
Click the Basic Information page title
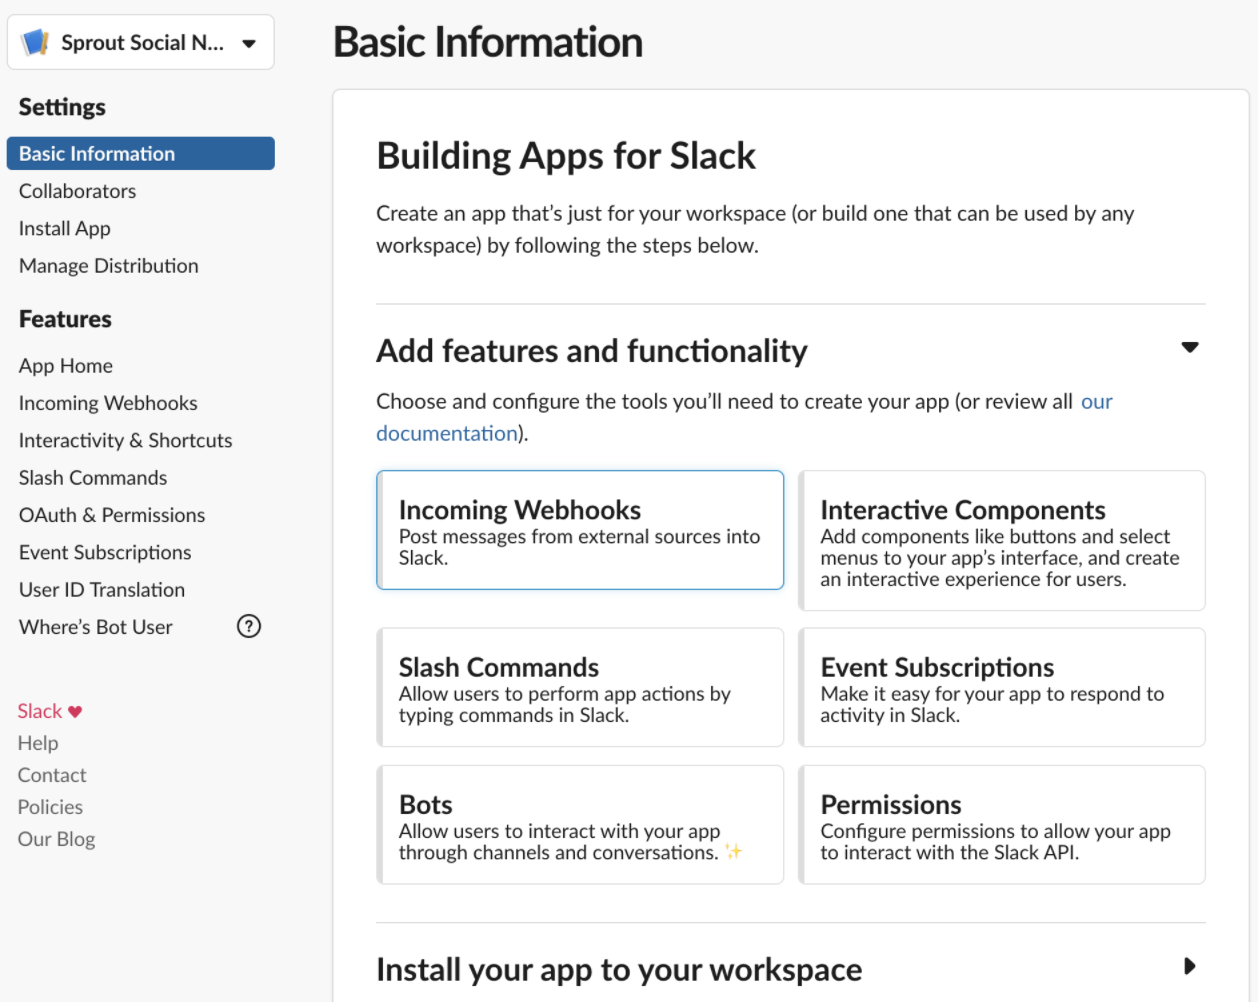[488, 42]
